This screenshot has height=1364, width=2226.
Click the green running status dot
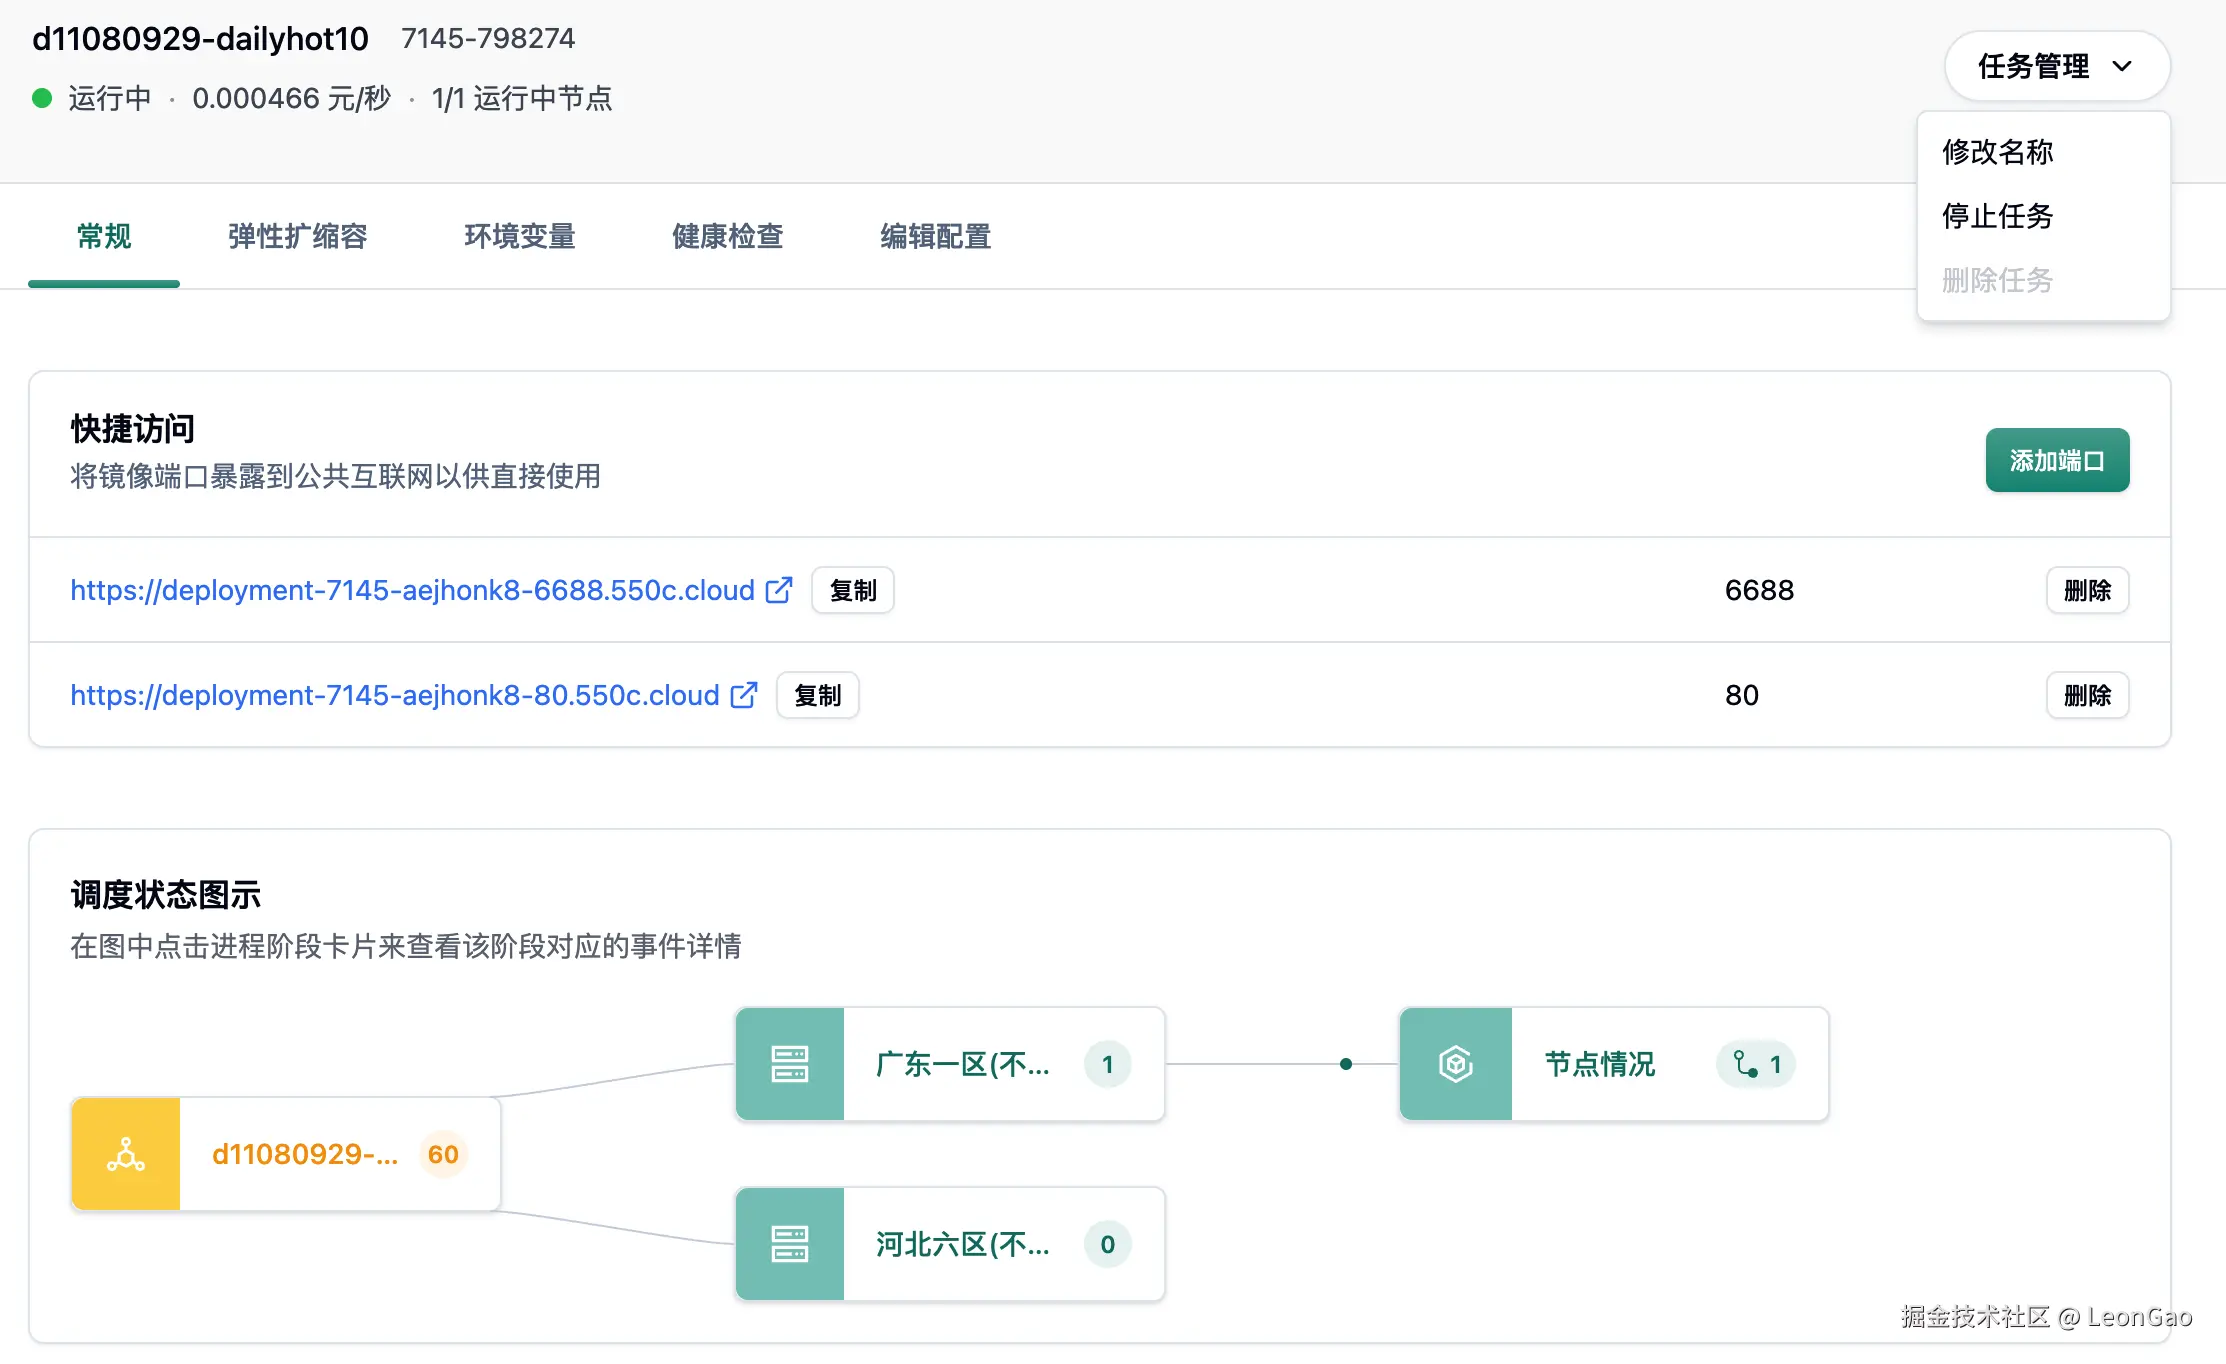click(x=42, y=98)
